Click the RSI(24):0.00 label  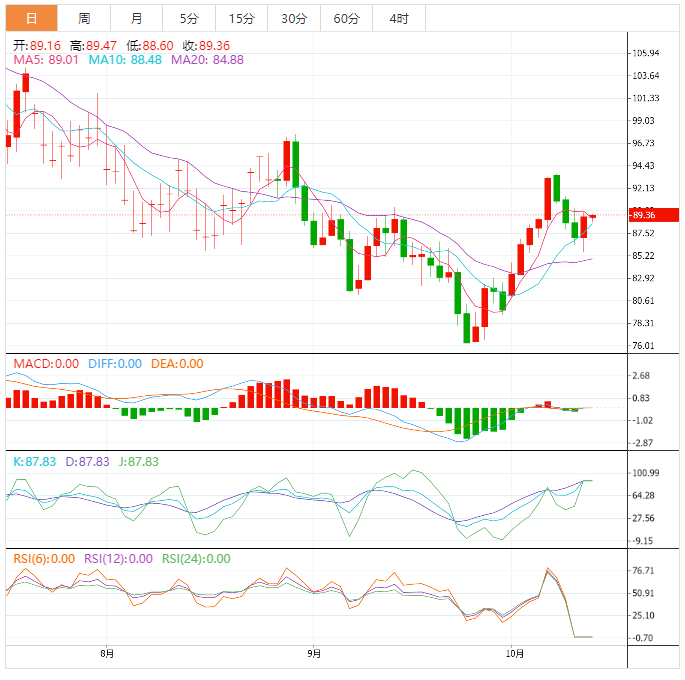point(196,559)
